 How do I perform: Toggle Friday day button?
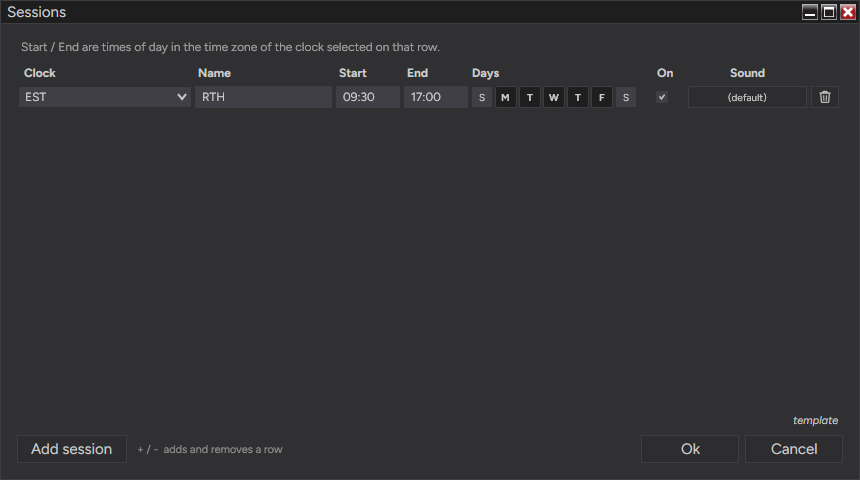point(602,98)
